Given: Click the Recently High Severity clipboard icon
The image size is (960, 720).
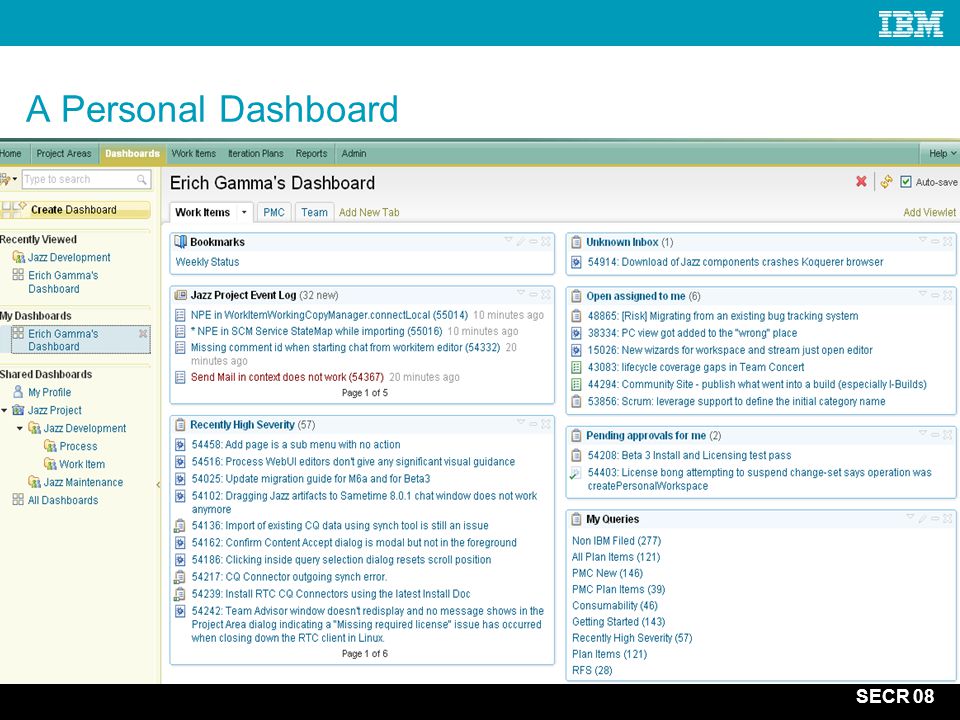Looking at the screenshot, I should [x=180, y=425].
